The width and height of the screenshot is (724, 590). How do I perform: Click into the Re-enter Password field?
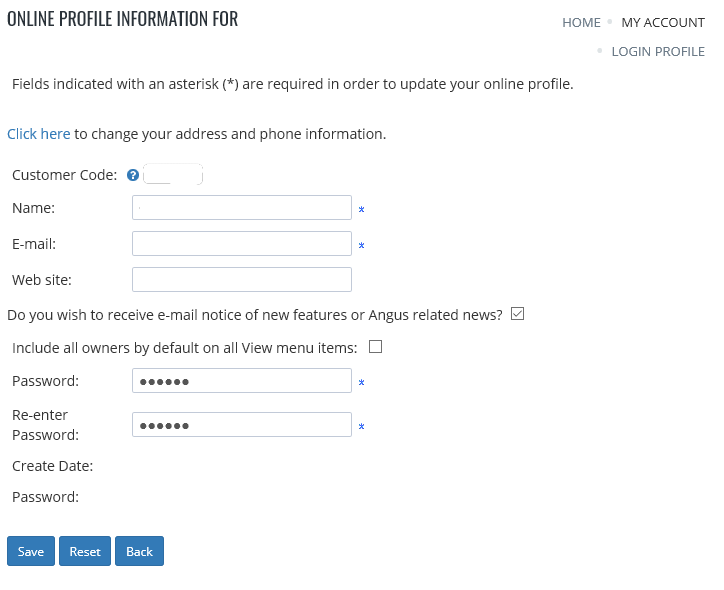(x=242, y=425)
